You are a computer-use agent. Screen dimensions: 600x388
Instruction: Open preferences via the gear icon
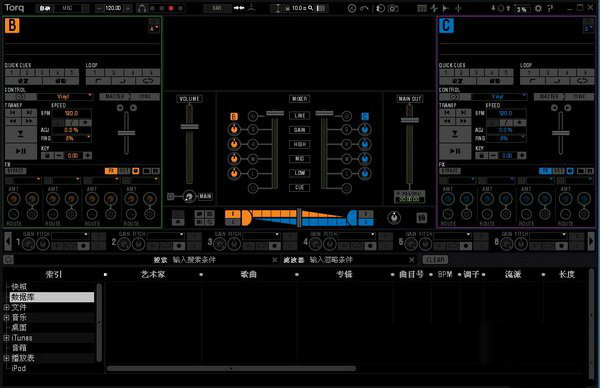pos(538,8)
